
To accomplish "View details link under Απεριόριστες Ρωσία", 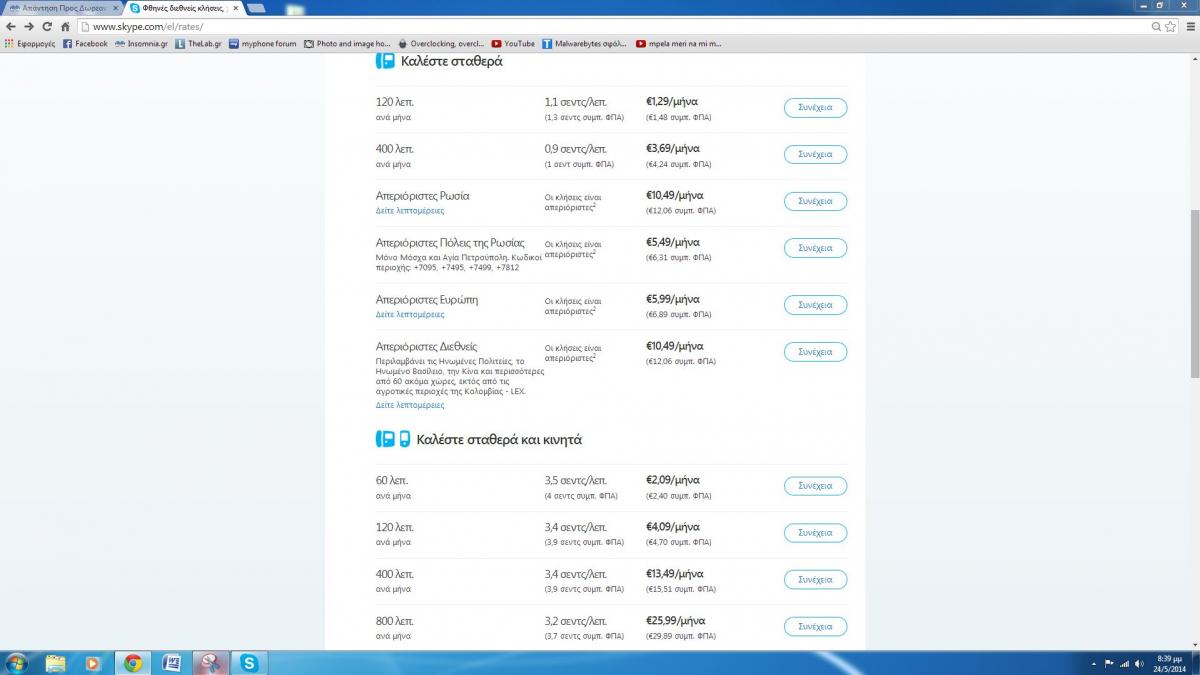I will click(410, 211).
